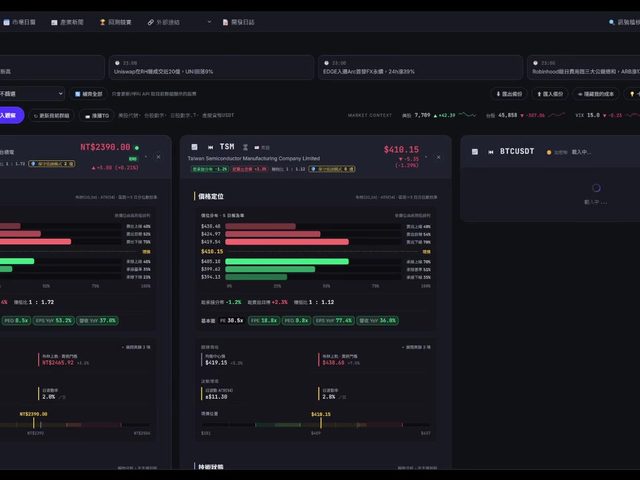Click the yellow-bordered gem badge on the left card
The height and width of the screenshot is (480, 640).
click(51, 164)
